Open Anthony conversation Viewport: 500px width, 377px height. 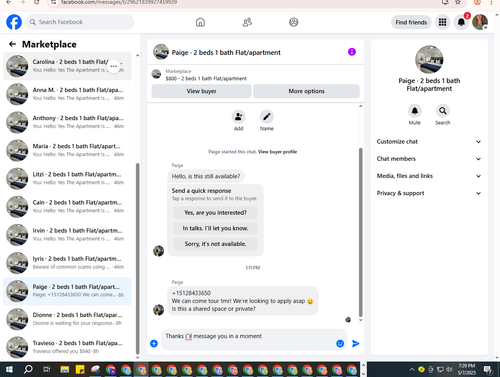[67, 122]
